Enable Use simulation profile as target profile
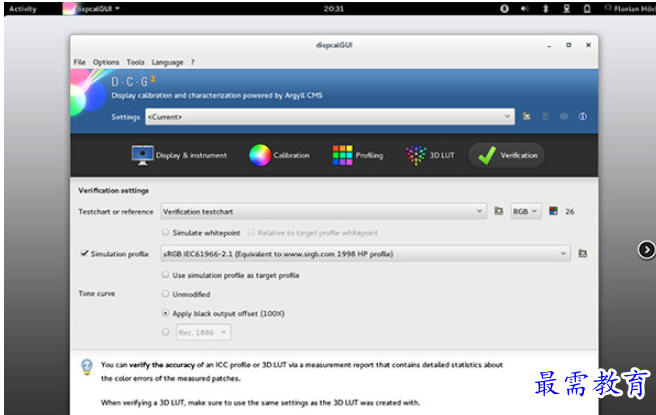This screenshot has width=656, height=415. point(166,275)
